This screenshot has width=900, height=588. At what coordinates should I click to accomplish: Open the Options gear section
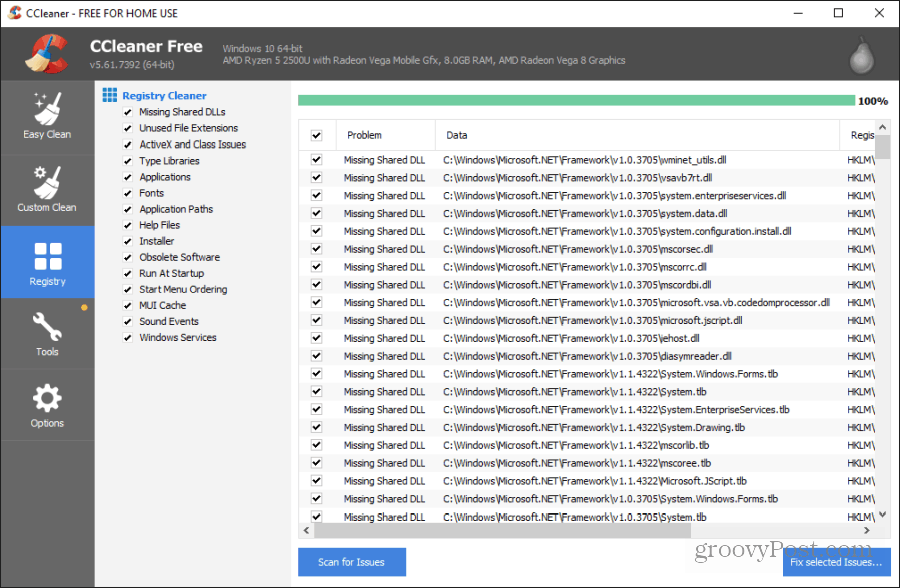(x=47, y=405)
